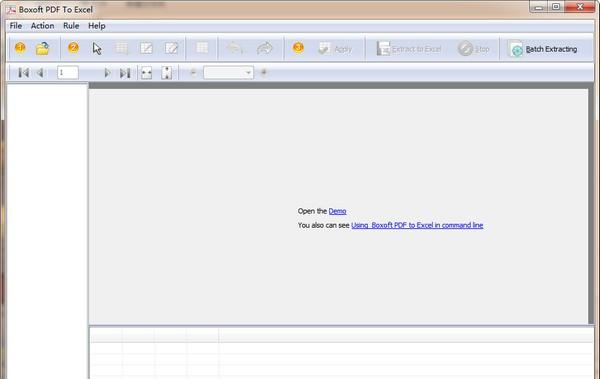Minimize the Boxoft window
This screenshot has width=600, height=379.
539,7
